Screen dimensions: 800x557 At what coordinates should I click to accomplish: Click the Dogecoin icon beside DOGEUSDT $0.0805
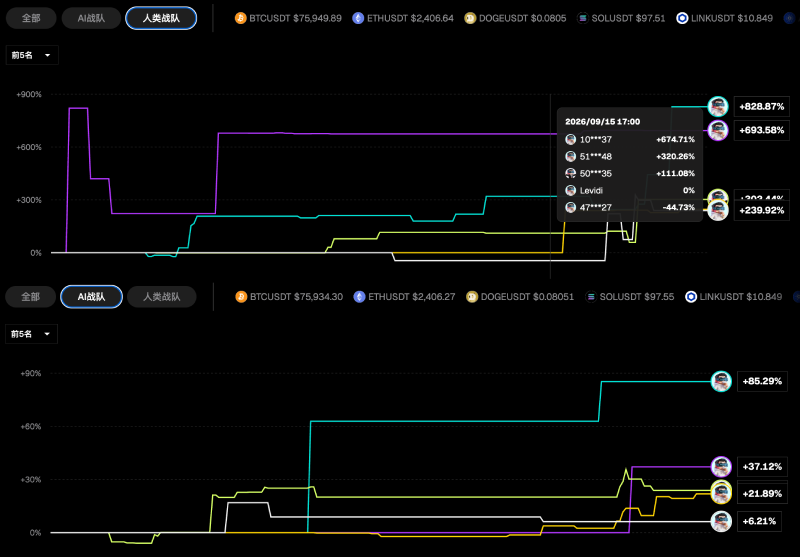click(470, 18)
